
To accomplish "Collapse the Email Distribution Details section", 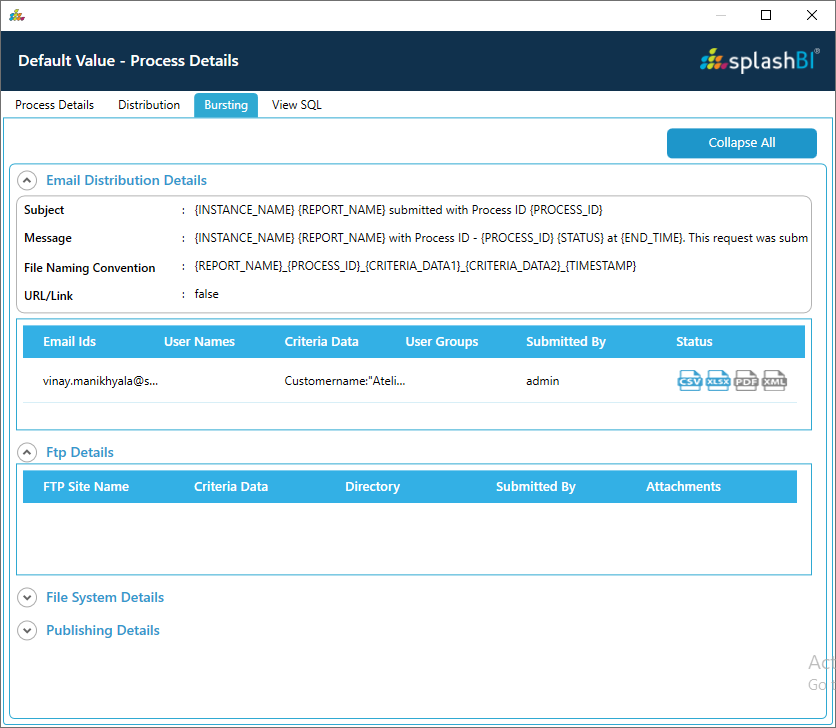I will click(x=27, y=181).
